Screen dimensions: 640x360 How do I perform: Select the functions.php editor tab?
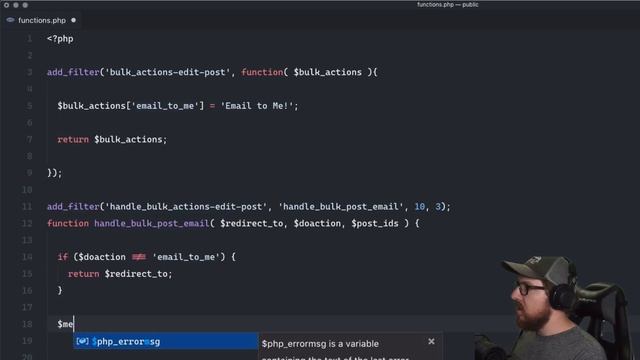[42, 20]
